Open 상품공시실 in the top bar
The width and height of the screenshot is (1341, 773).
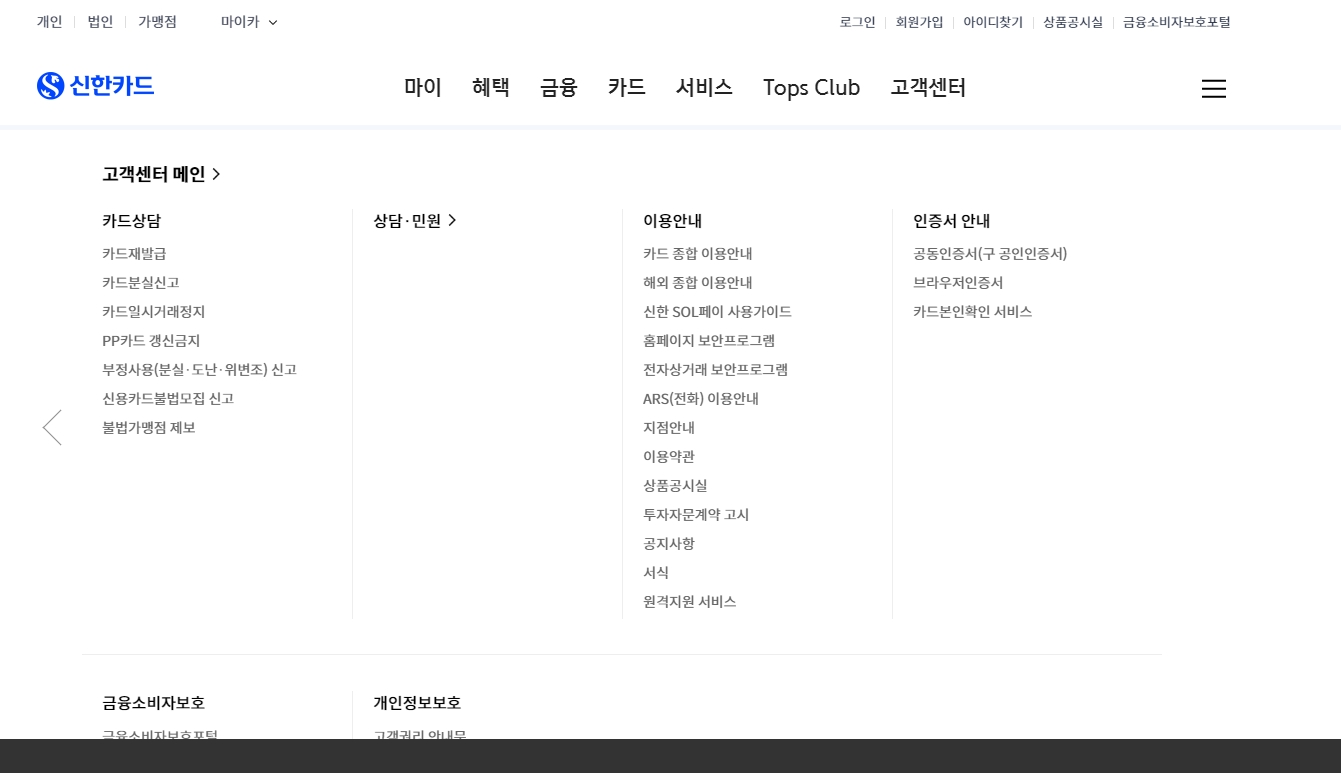click(1073, 22)
